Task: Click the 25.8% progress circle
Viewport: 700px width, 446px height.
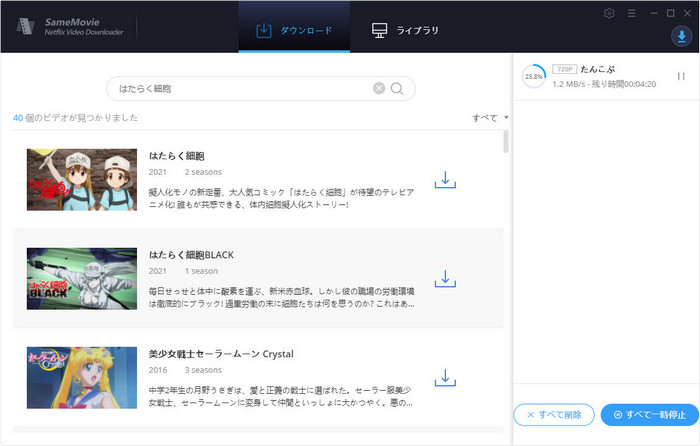Action: [534, 76]
